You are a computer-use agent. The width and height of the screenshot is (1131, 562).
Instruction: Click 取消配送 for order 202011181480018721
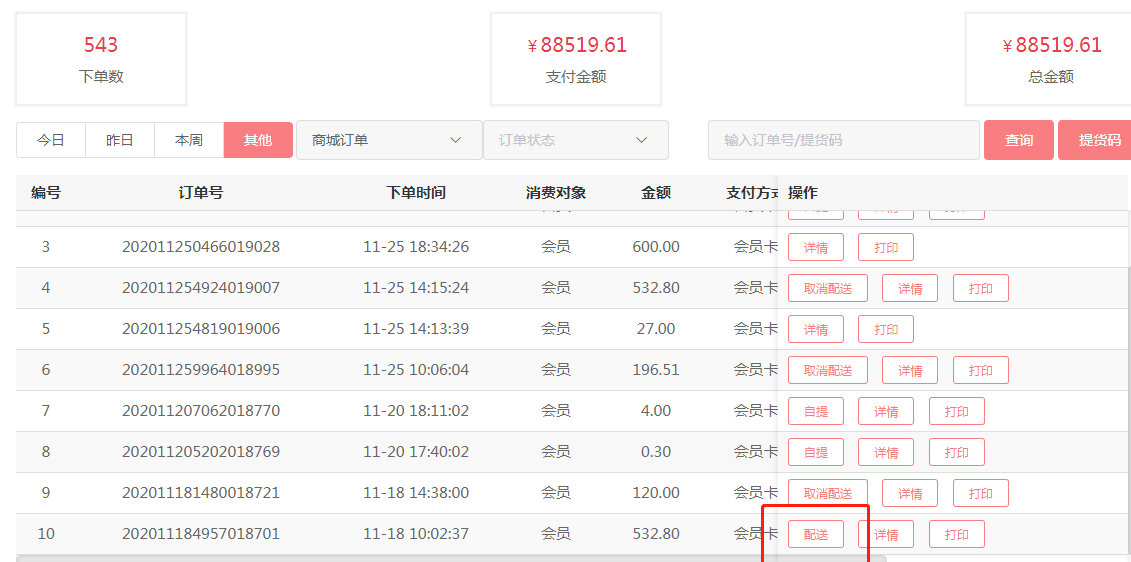pyautogui.click(x=828, y=494)
